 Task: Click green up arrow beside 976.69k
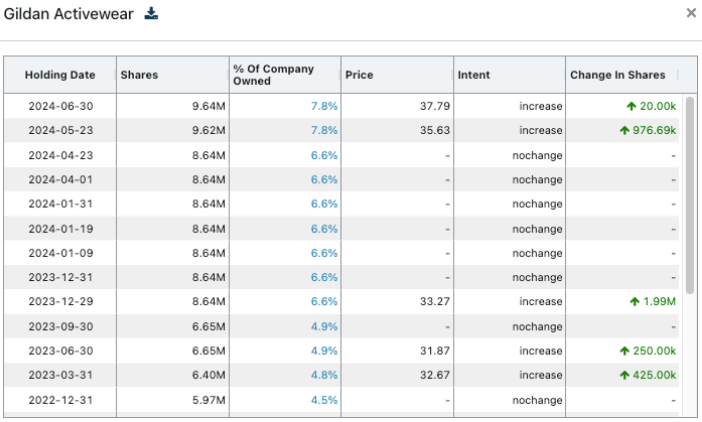point(624,130)
